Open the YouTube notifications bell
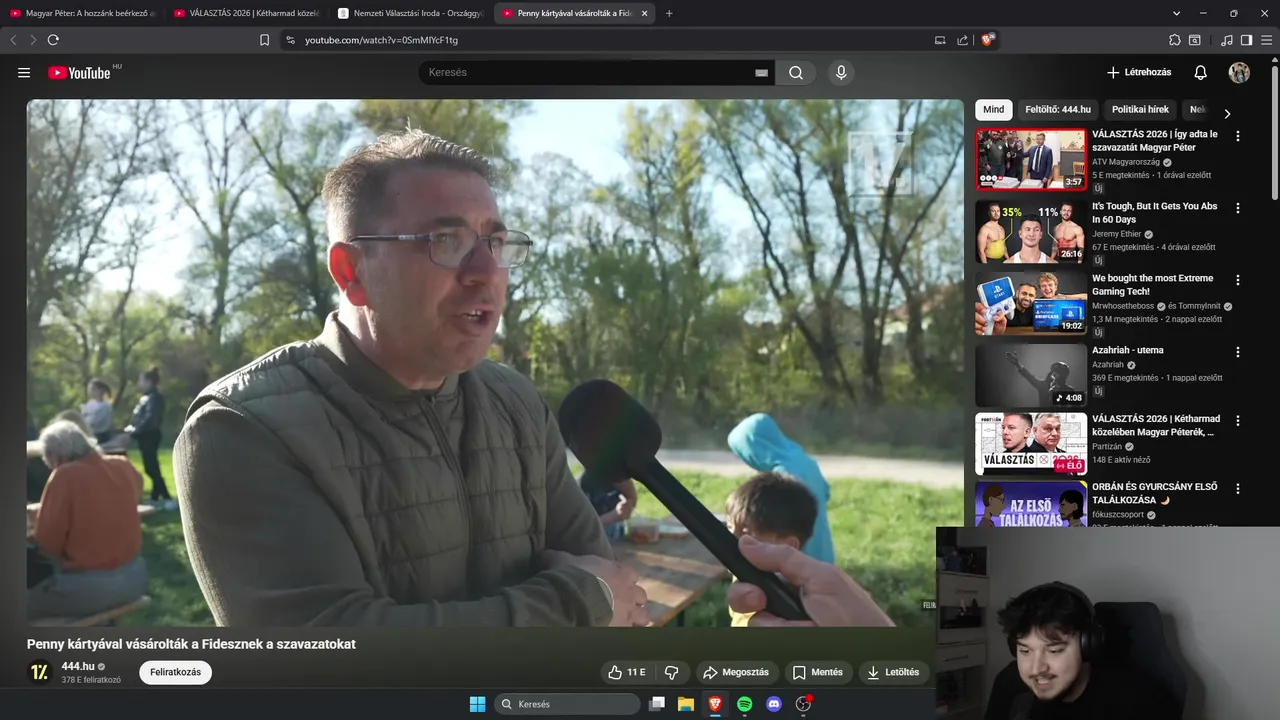 [x=1200, y=73]
